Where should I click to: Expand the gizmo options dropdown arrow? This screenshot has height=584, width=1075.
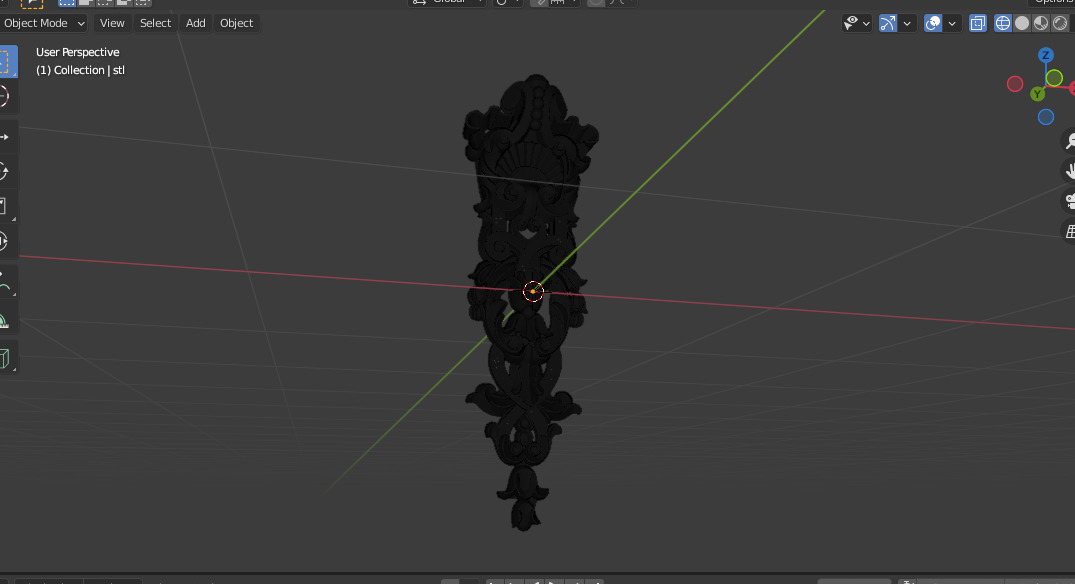point(907,23)
